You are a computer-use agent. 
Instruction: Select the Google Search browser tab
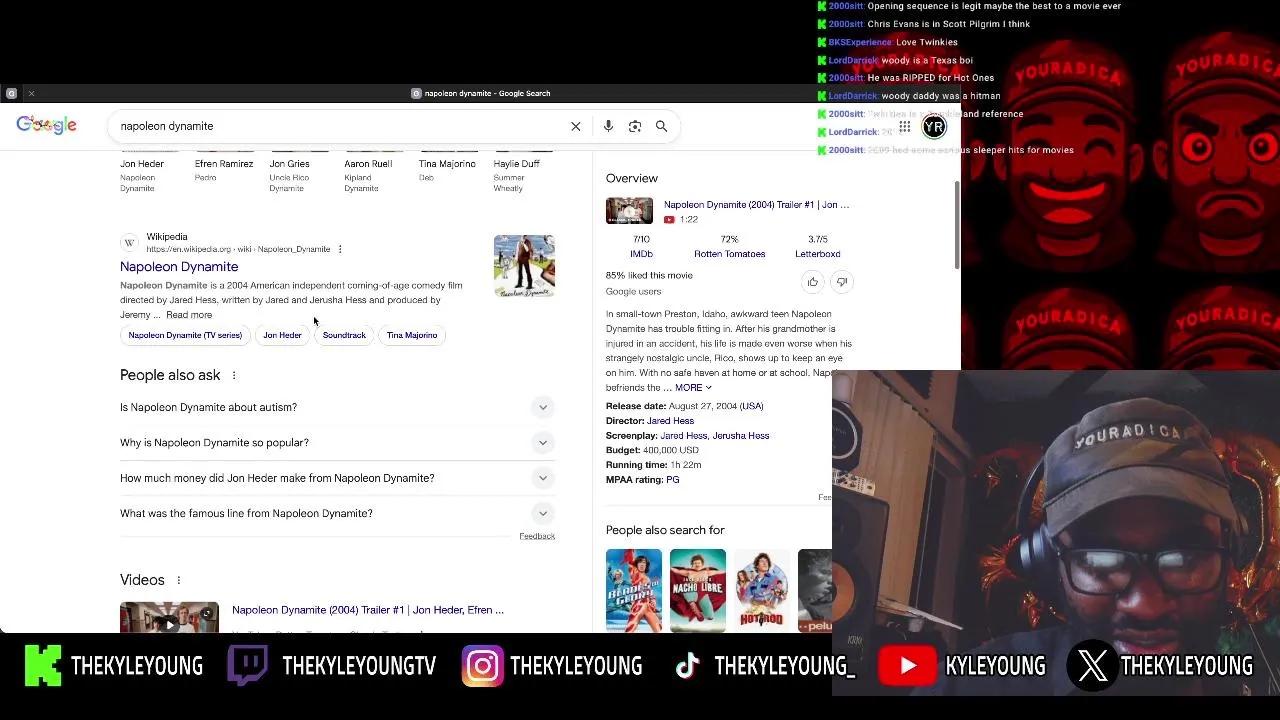click(x=480, y=93)
